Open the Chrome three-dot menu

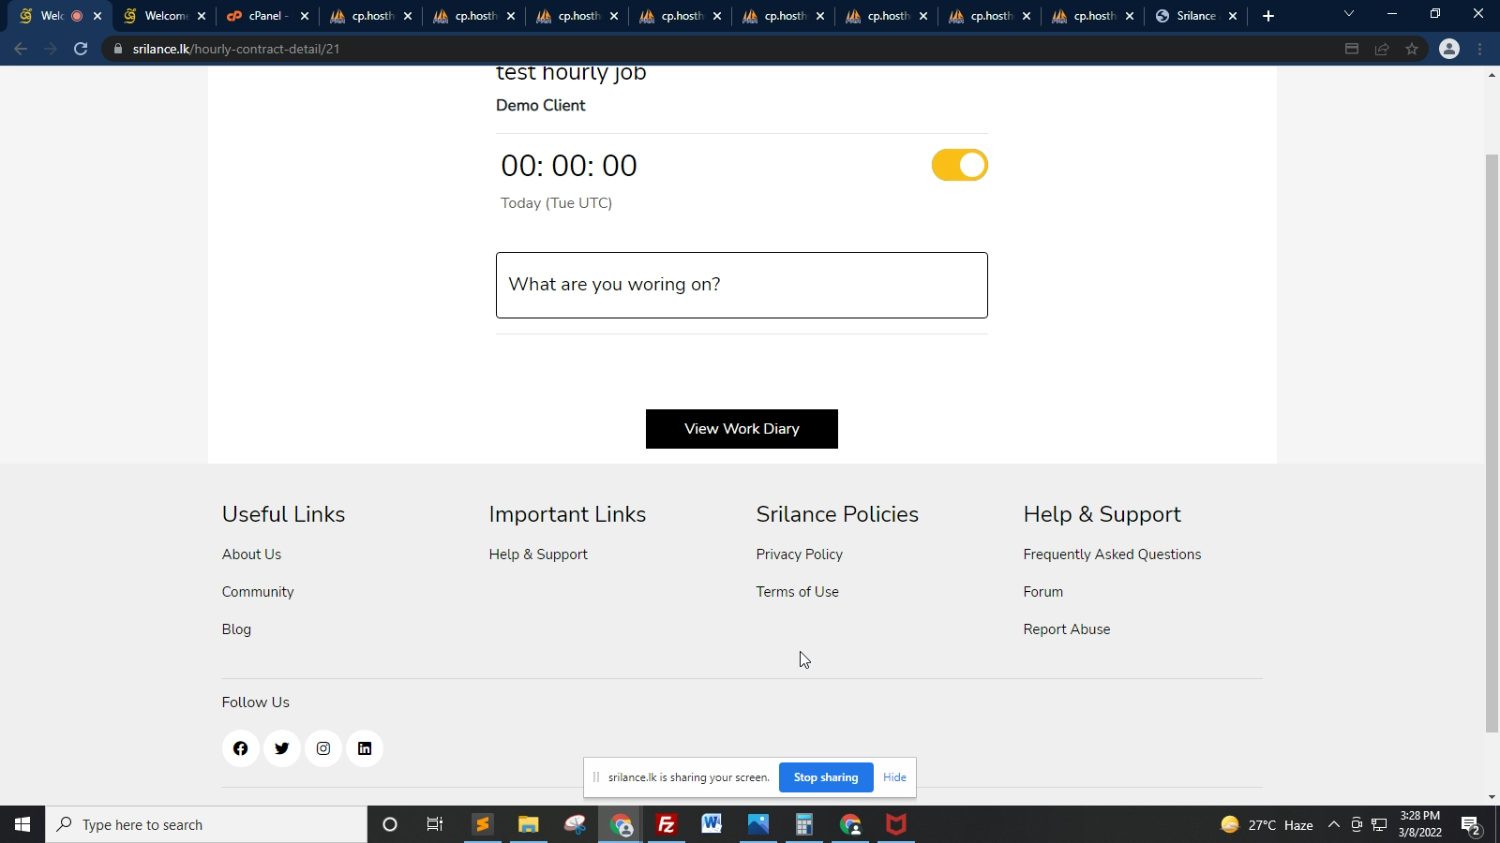(x=1480, y=49)
